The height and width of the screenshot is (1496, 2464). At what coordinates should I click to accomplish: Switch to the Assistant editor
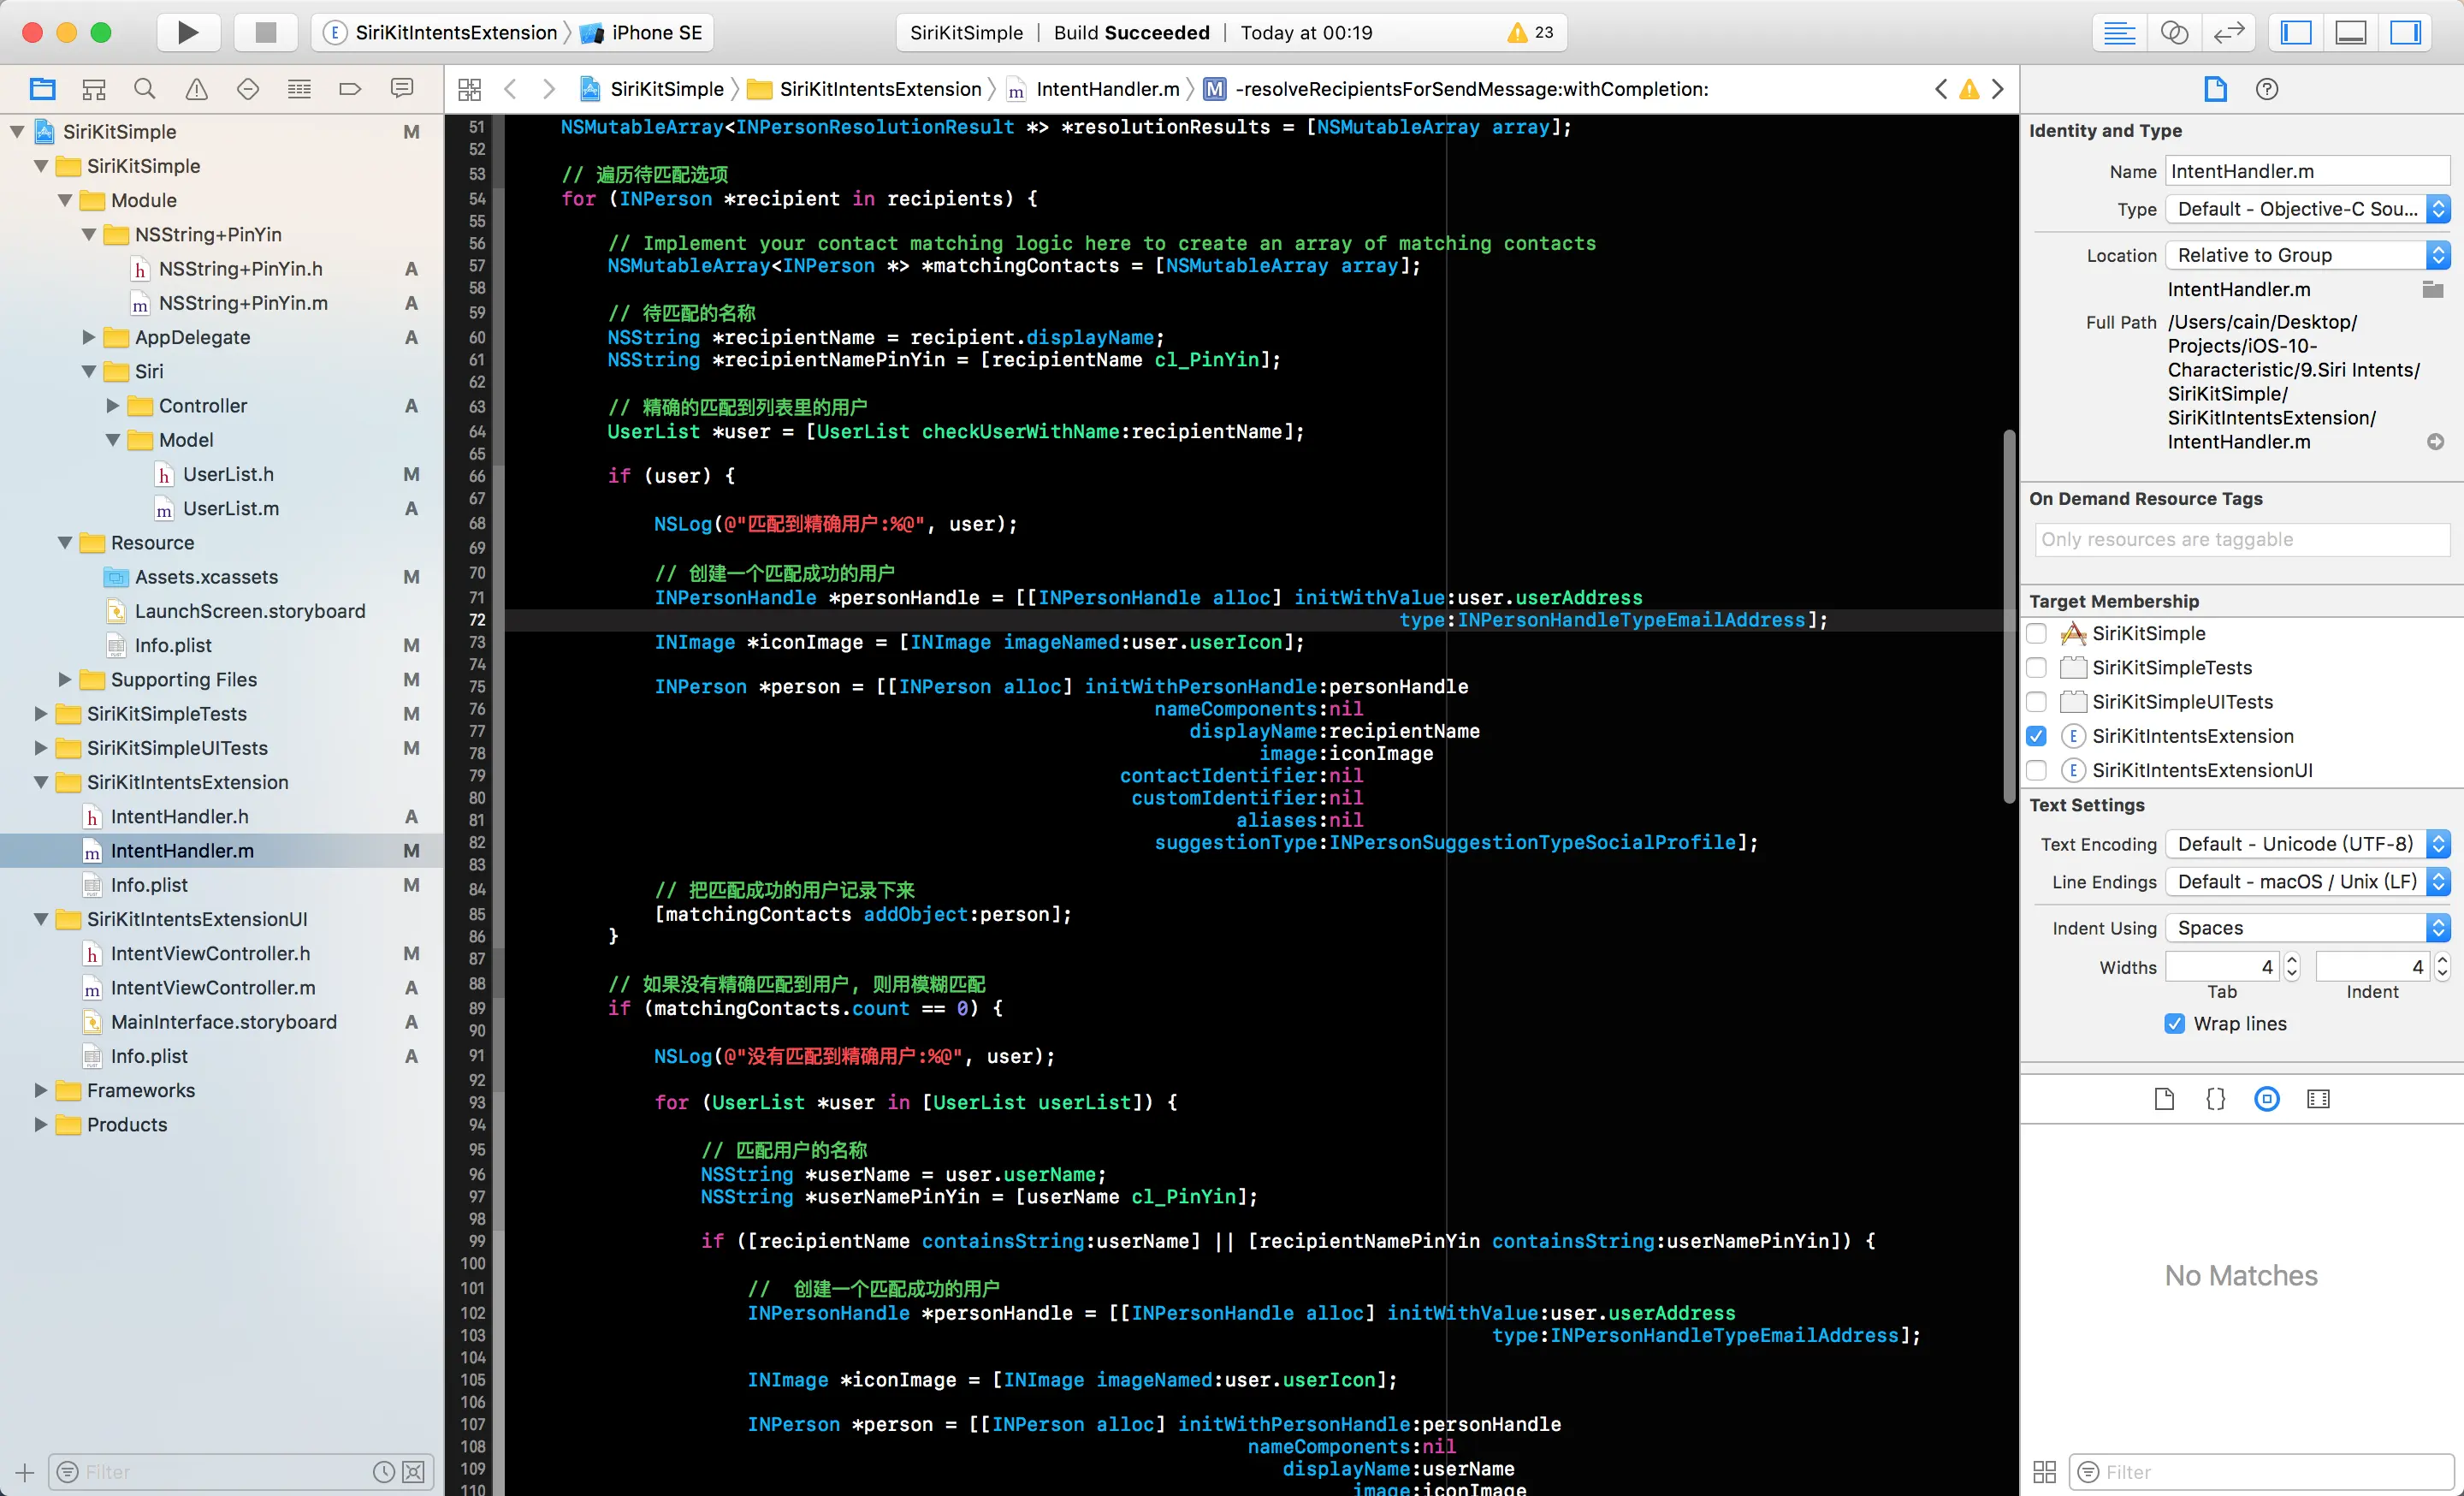coord(2174,32)
